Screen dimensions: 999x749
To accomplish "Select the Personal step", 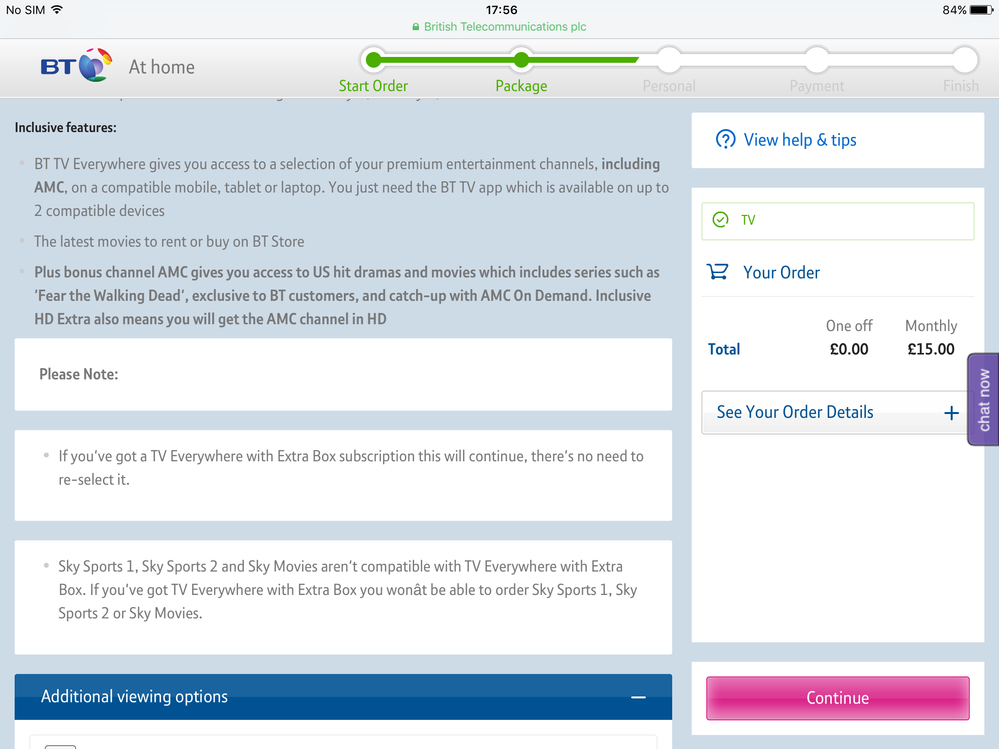I will pos(669,86).
